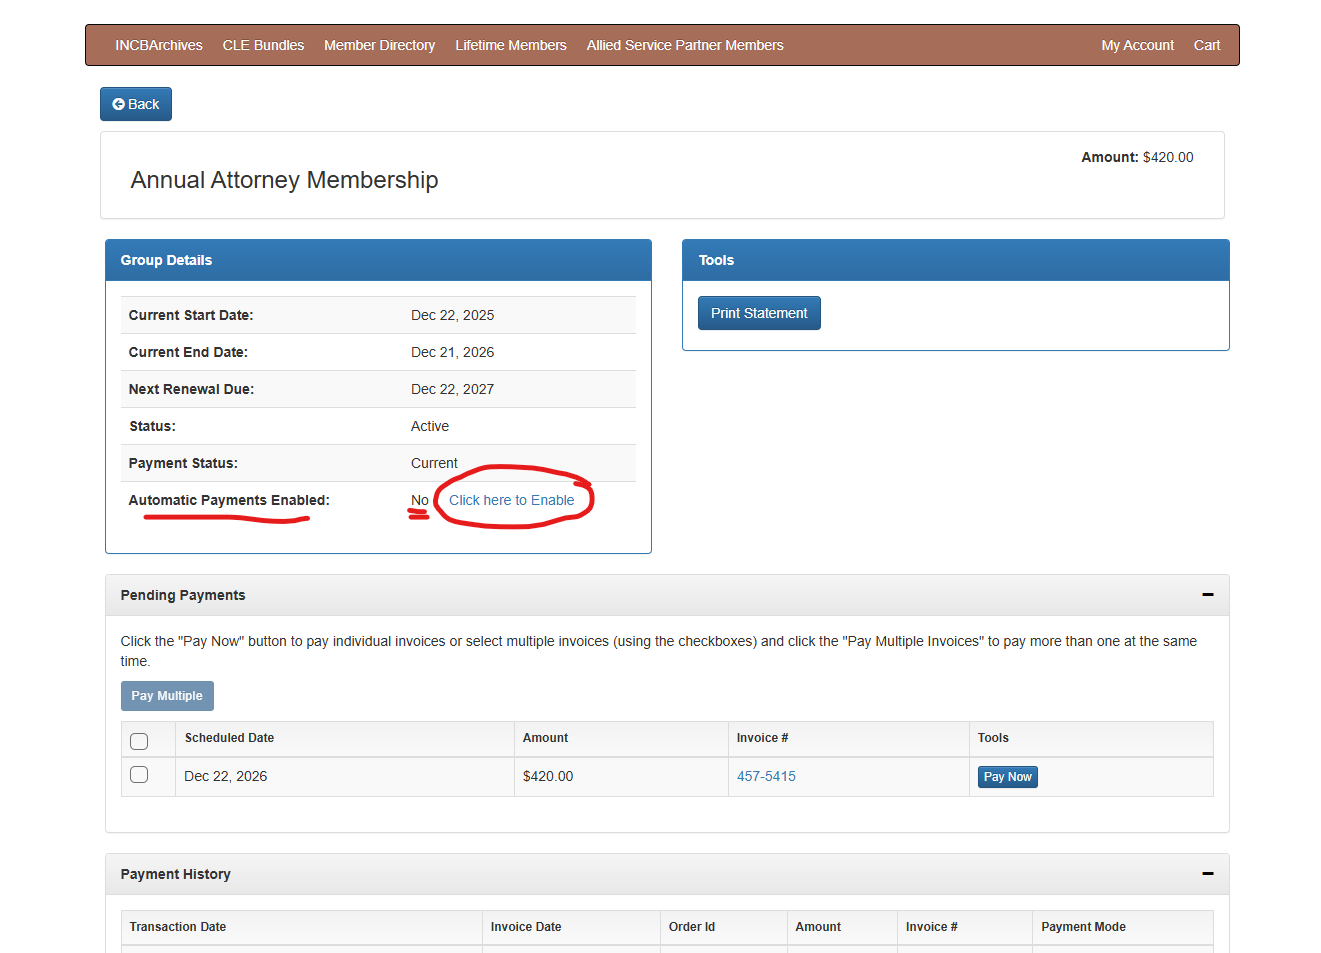The image size is (1321, 953).
Task: Open Allied Service Partner Members page
Action: 684,45
